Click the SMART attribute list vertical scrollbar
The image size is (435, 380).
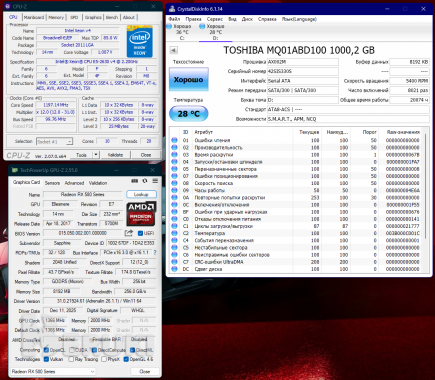[426, 200]
